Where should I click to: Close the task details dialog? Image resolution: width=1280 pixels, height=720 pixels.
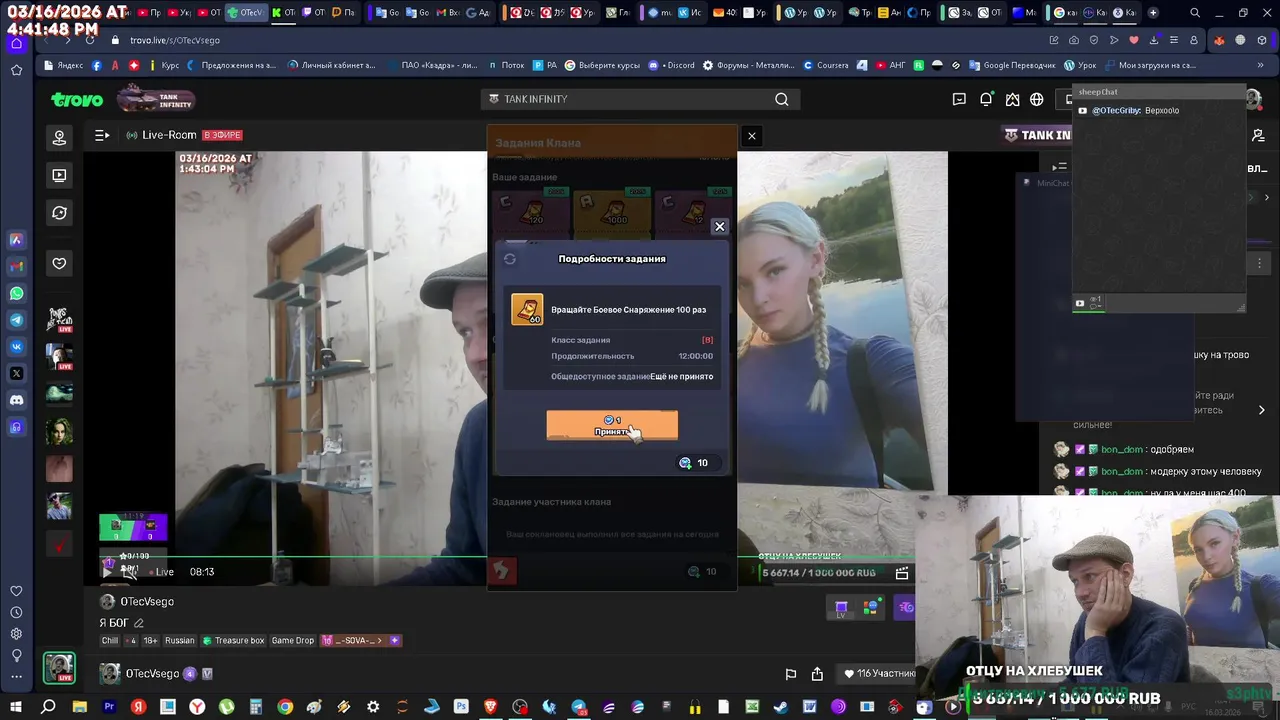719,227
